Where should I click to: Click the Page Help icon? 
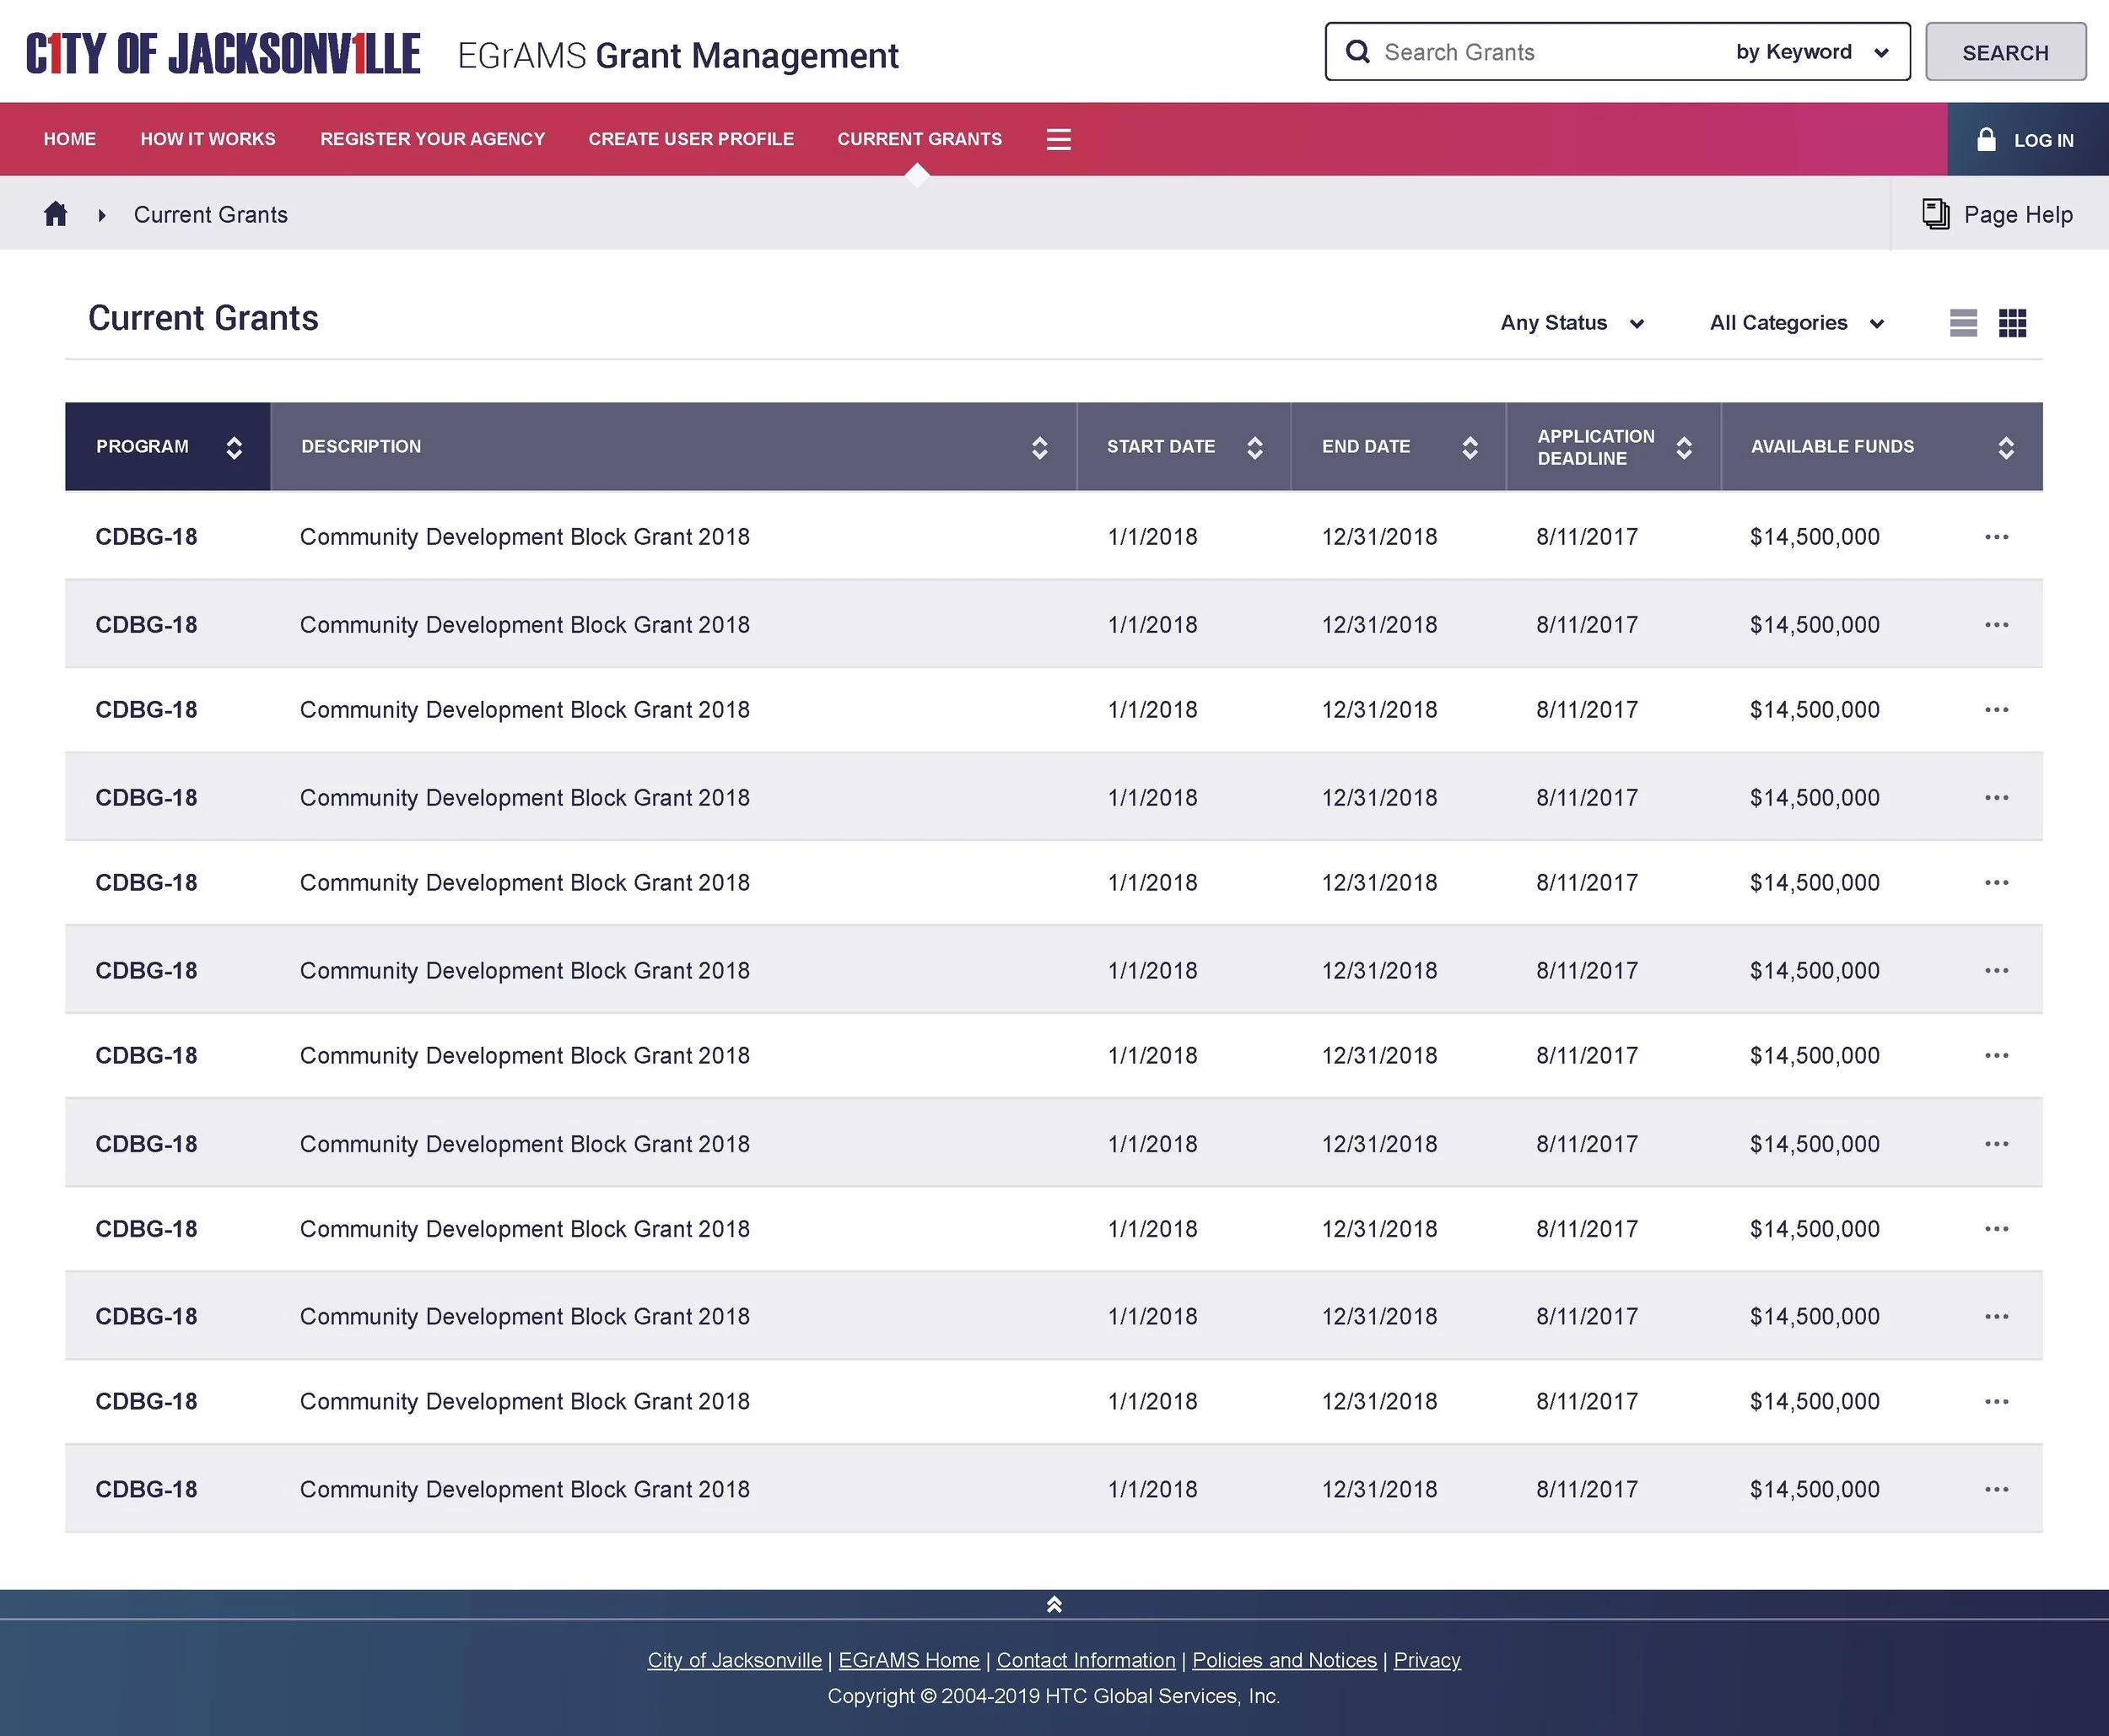1936,214
